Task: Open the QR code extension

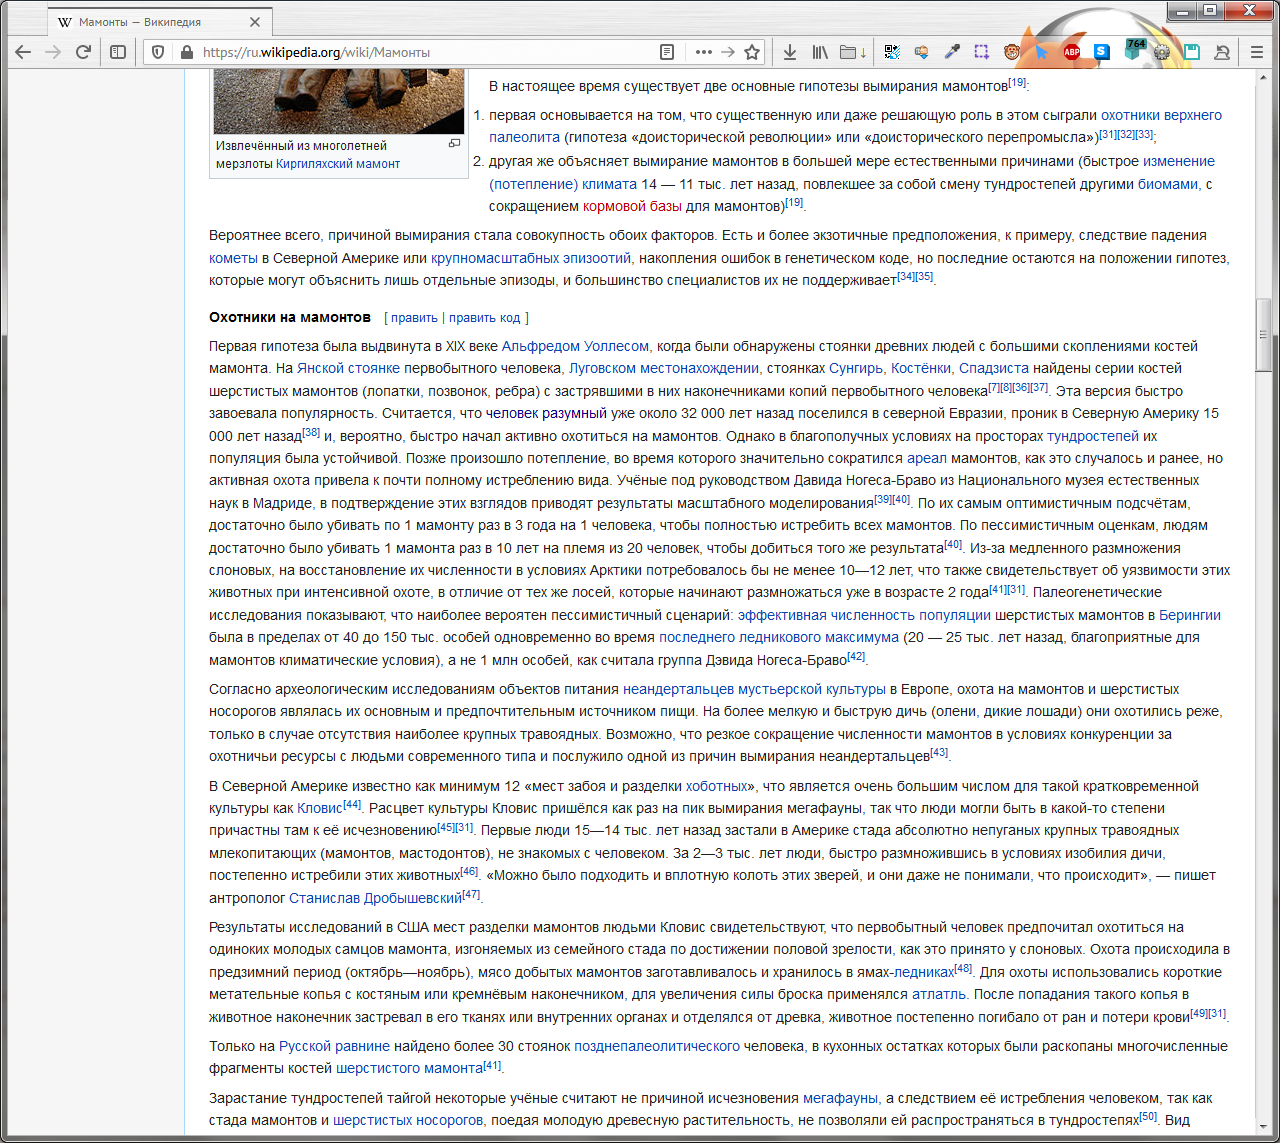Action: tap(892, 52)
